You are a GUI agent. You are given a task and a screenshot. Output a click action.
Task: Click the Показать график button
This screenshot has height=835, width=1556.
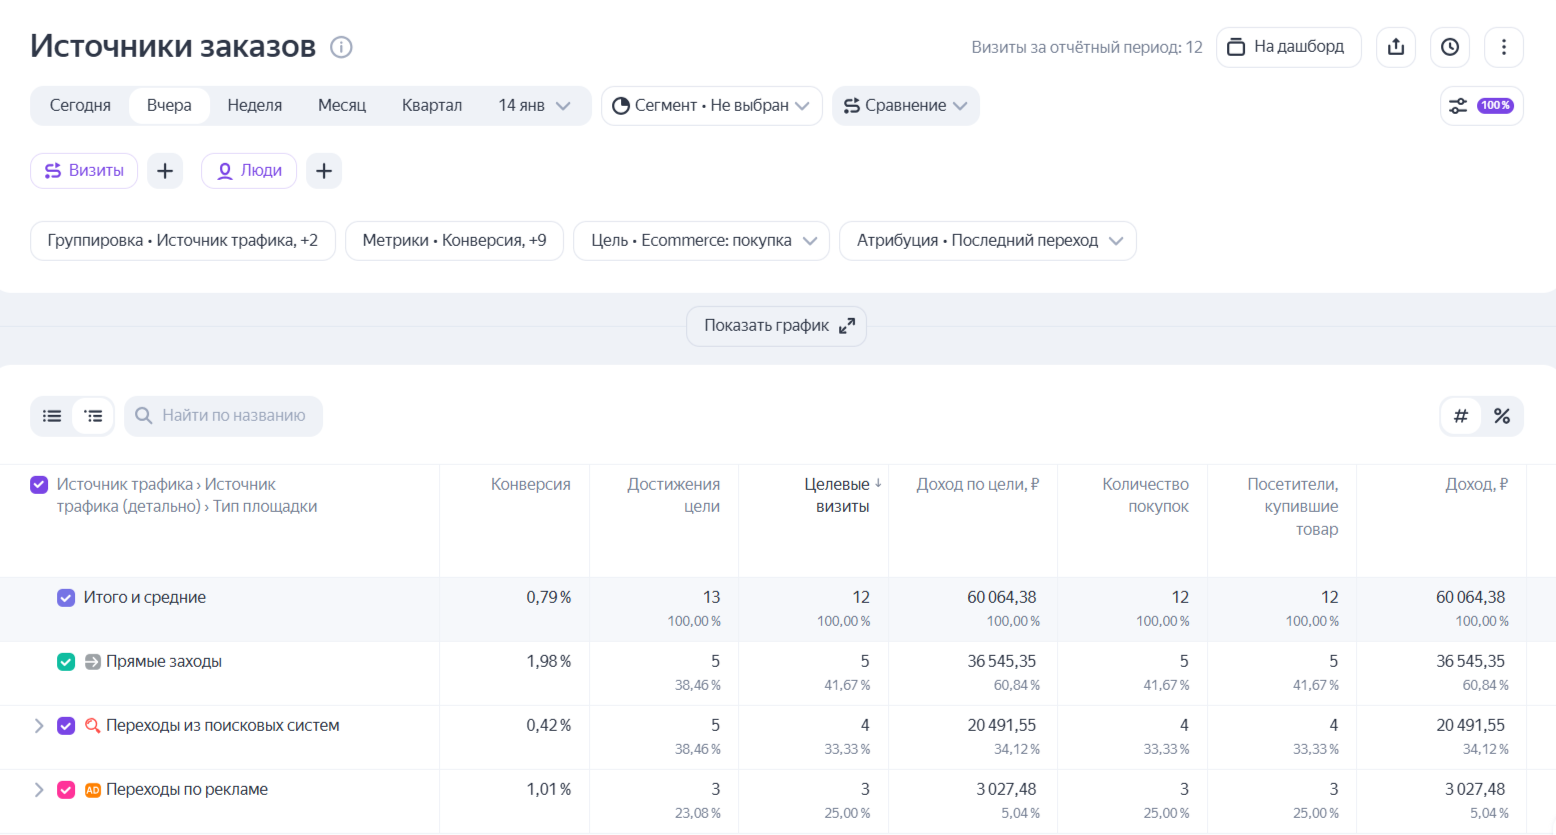tap(776, 326)
